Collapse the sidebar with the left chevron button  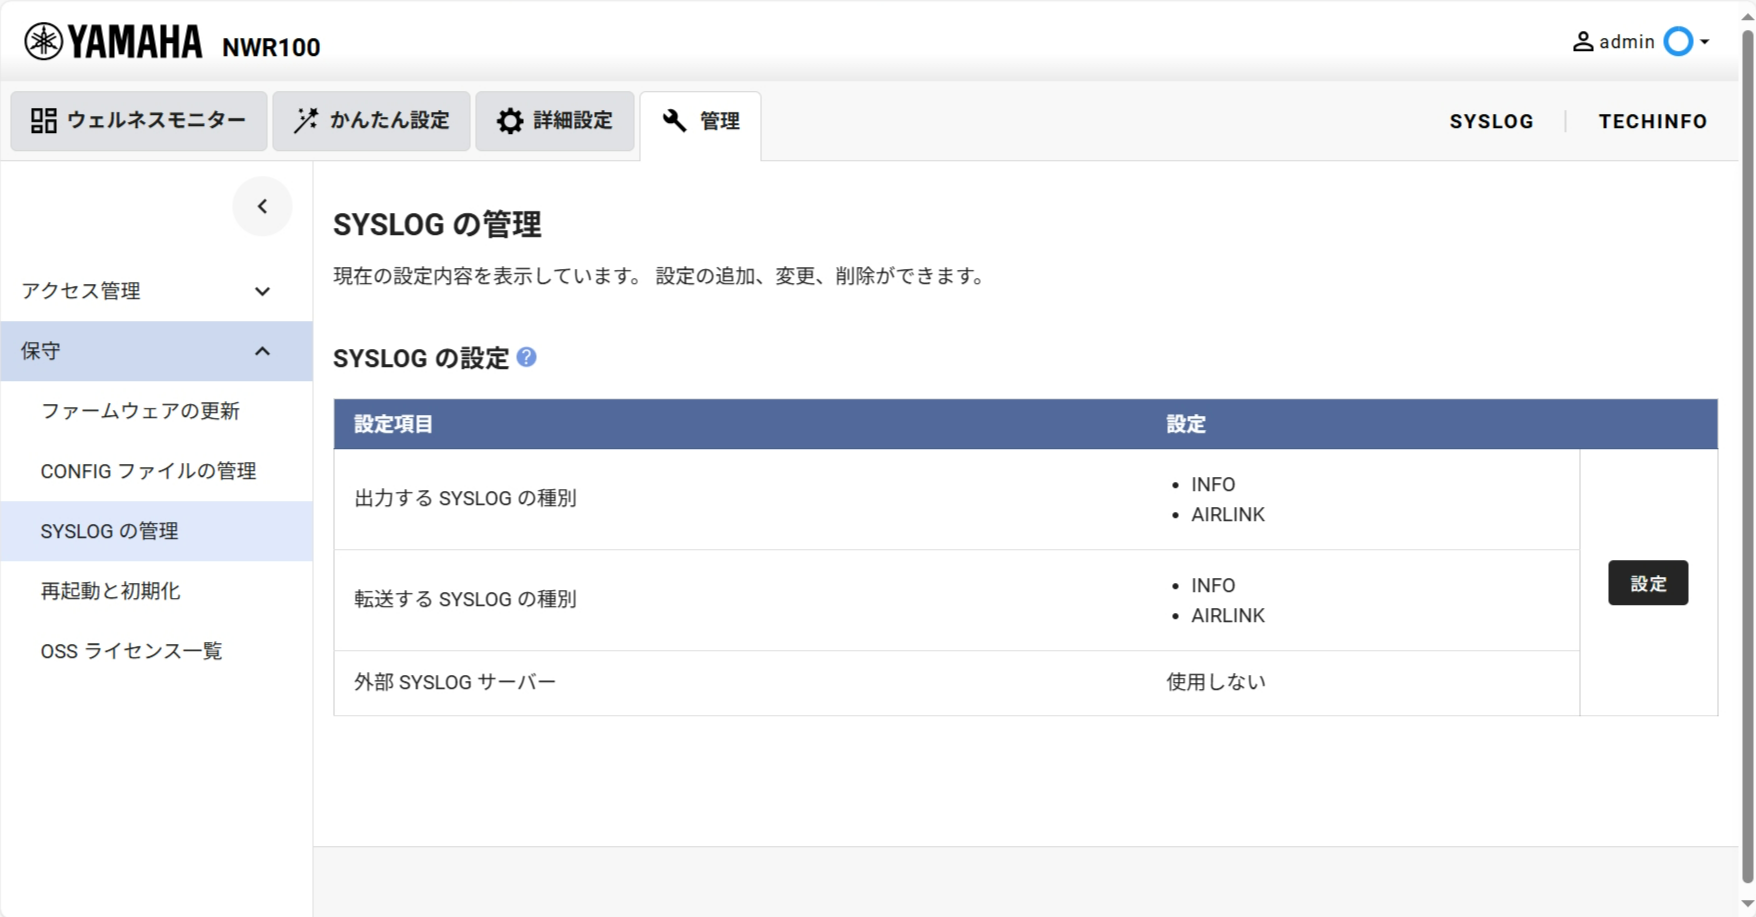262,207
